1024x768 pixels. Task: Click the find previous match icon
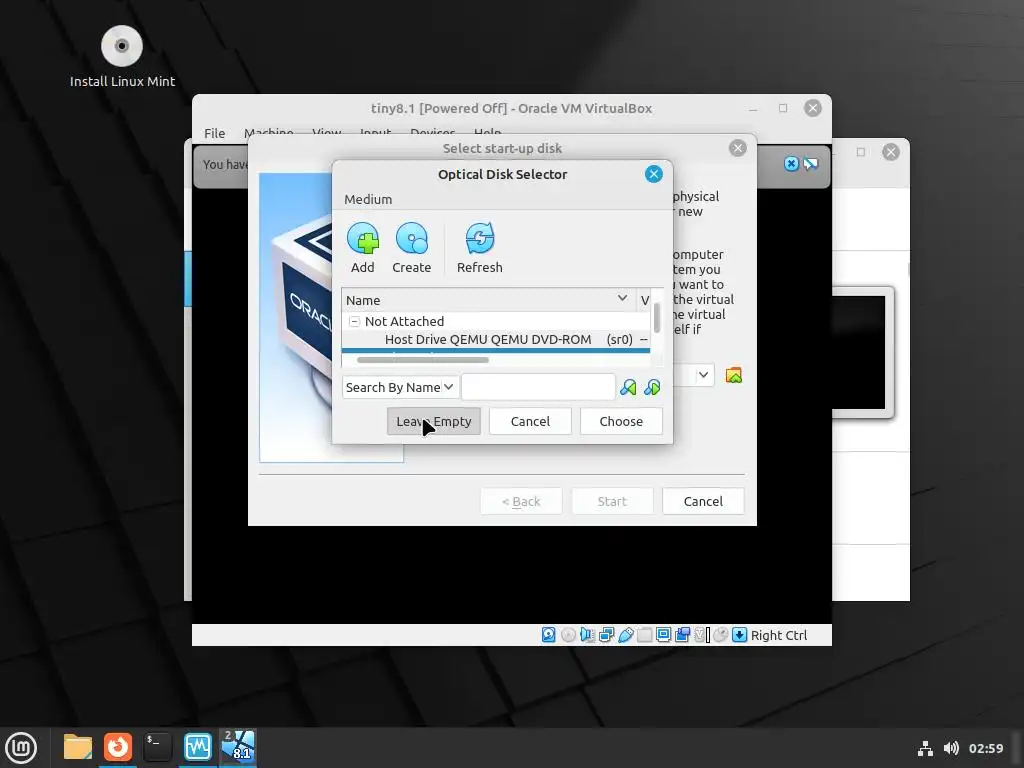coord(628,387)
